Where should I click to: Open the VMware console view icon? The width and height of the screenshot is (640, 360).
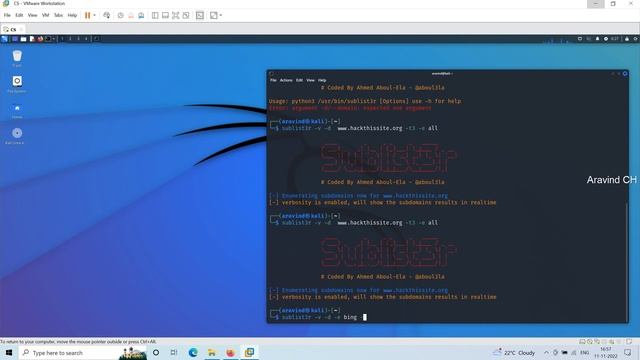pyautogui.click(x=200, y=16)
